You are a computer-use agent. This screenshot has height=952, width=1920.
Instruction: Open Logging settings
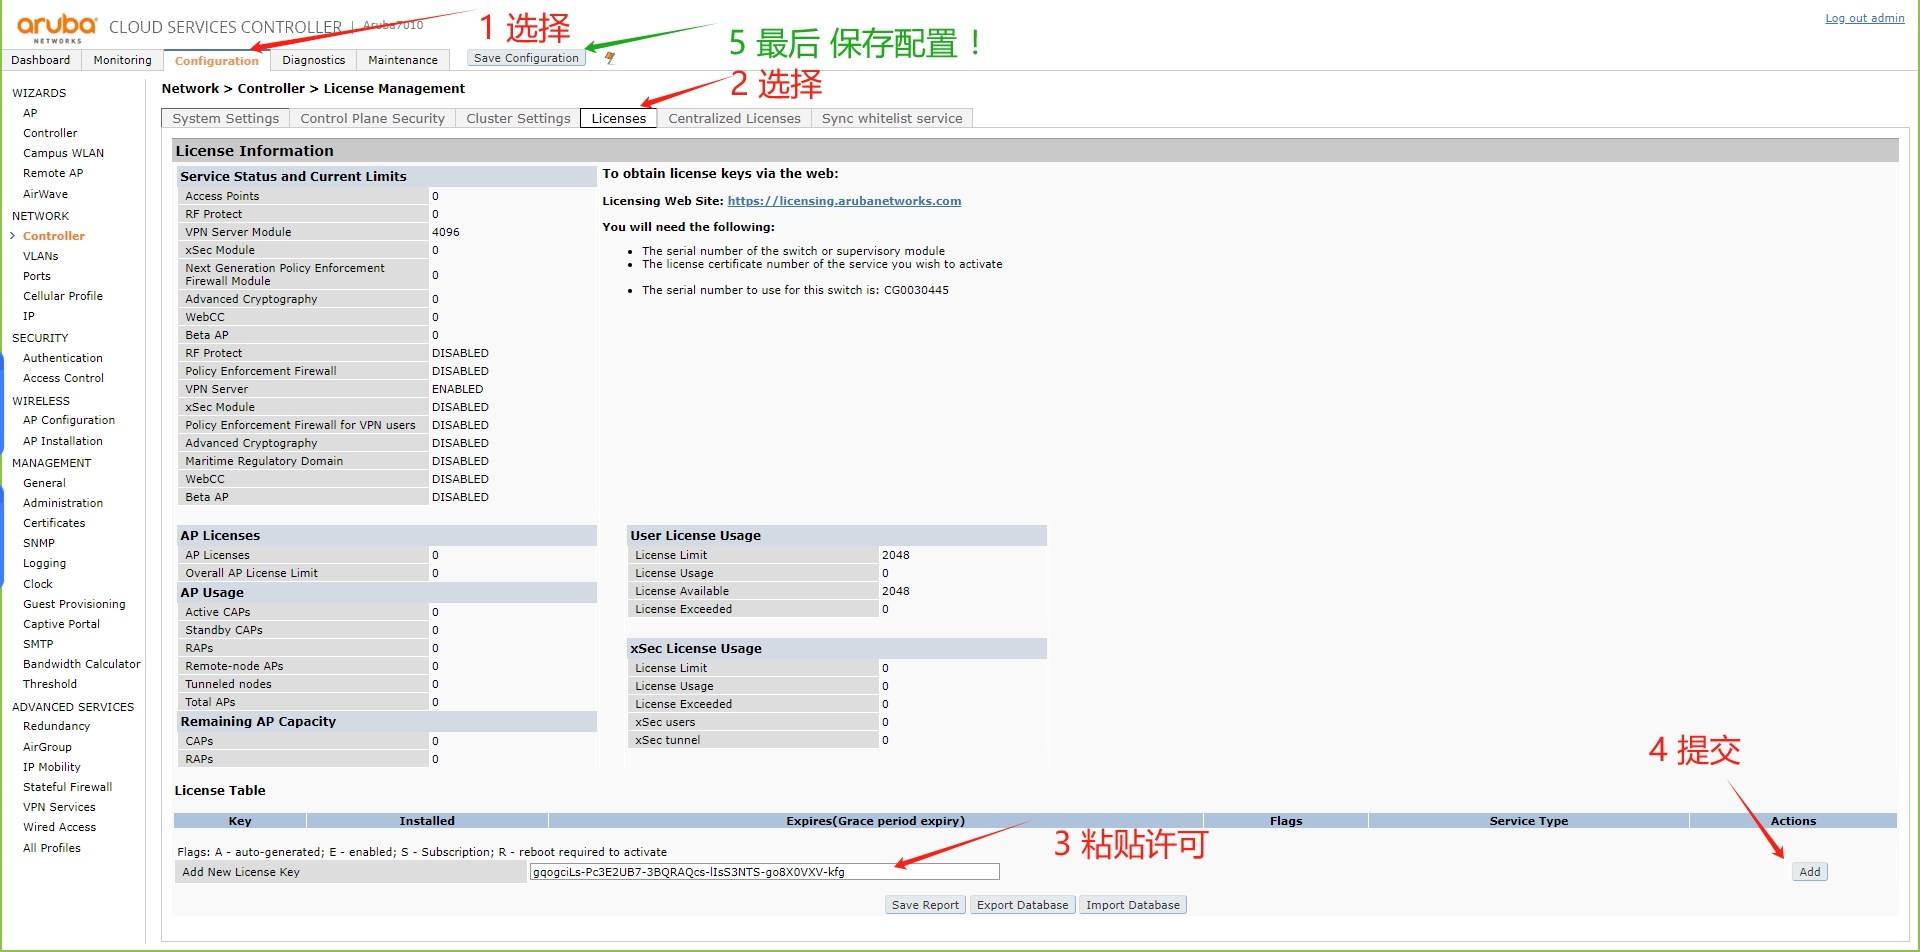tap(44, 563)
